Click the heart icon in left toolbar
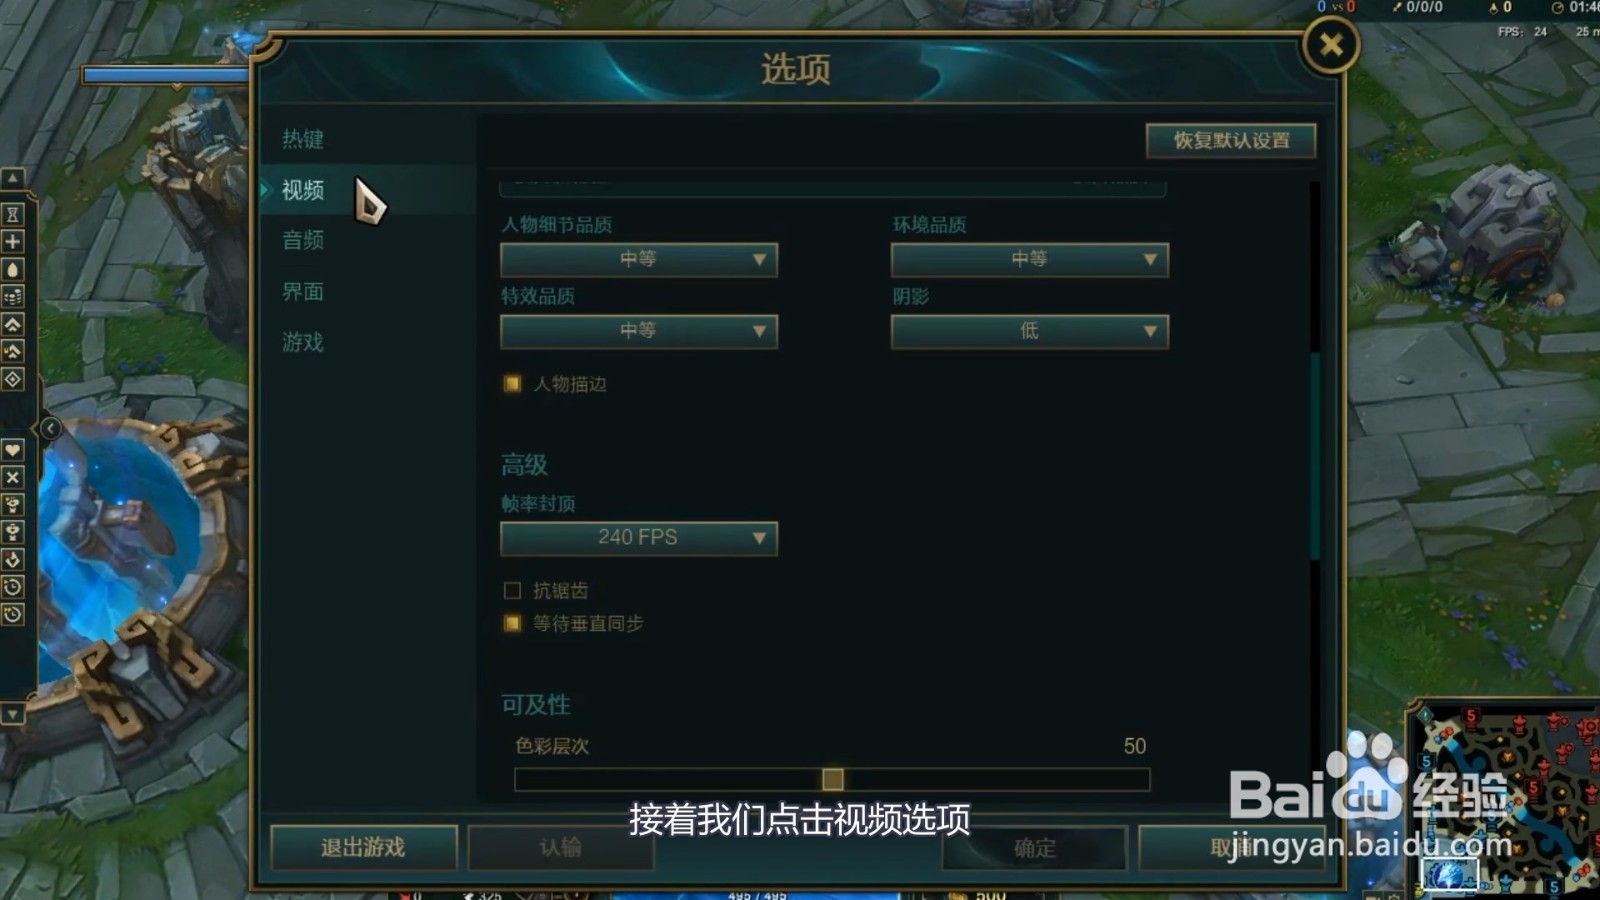 pos(12,450)
